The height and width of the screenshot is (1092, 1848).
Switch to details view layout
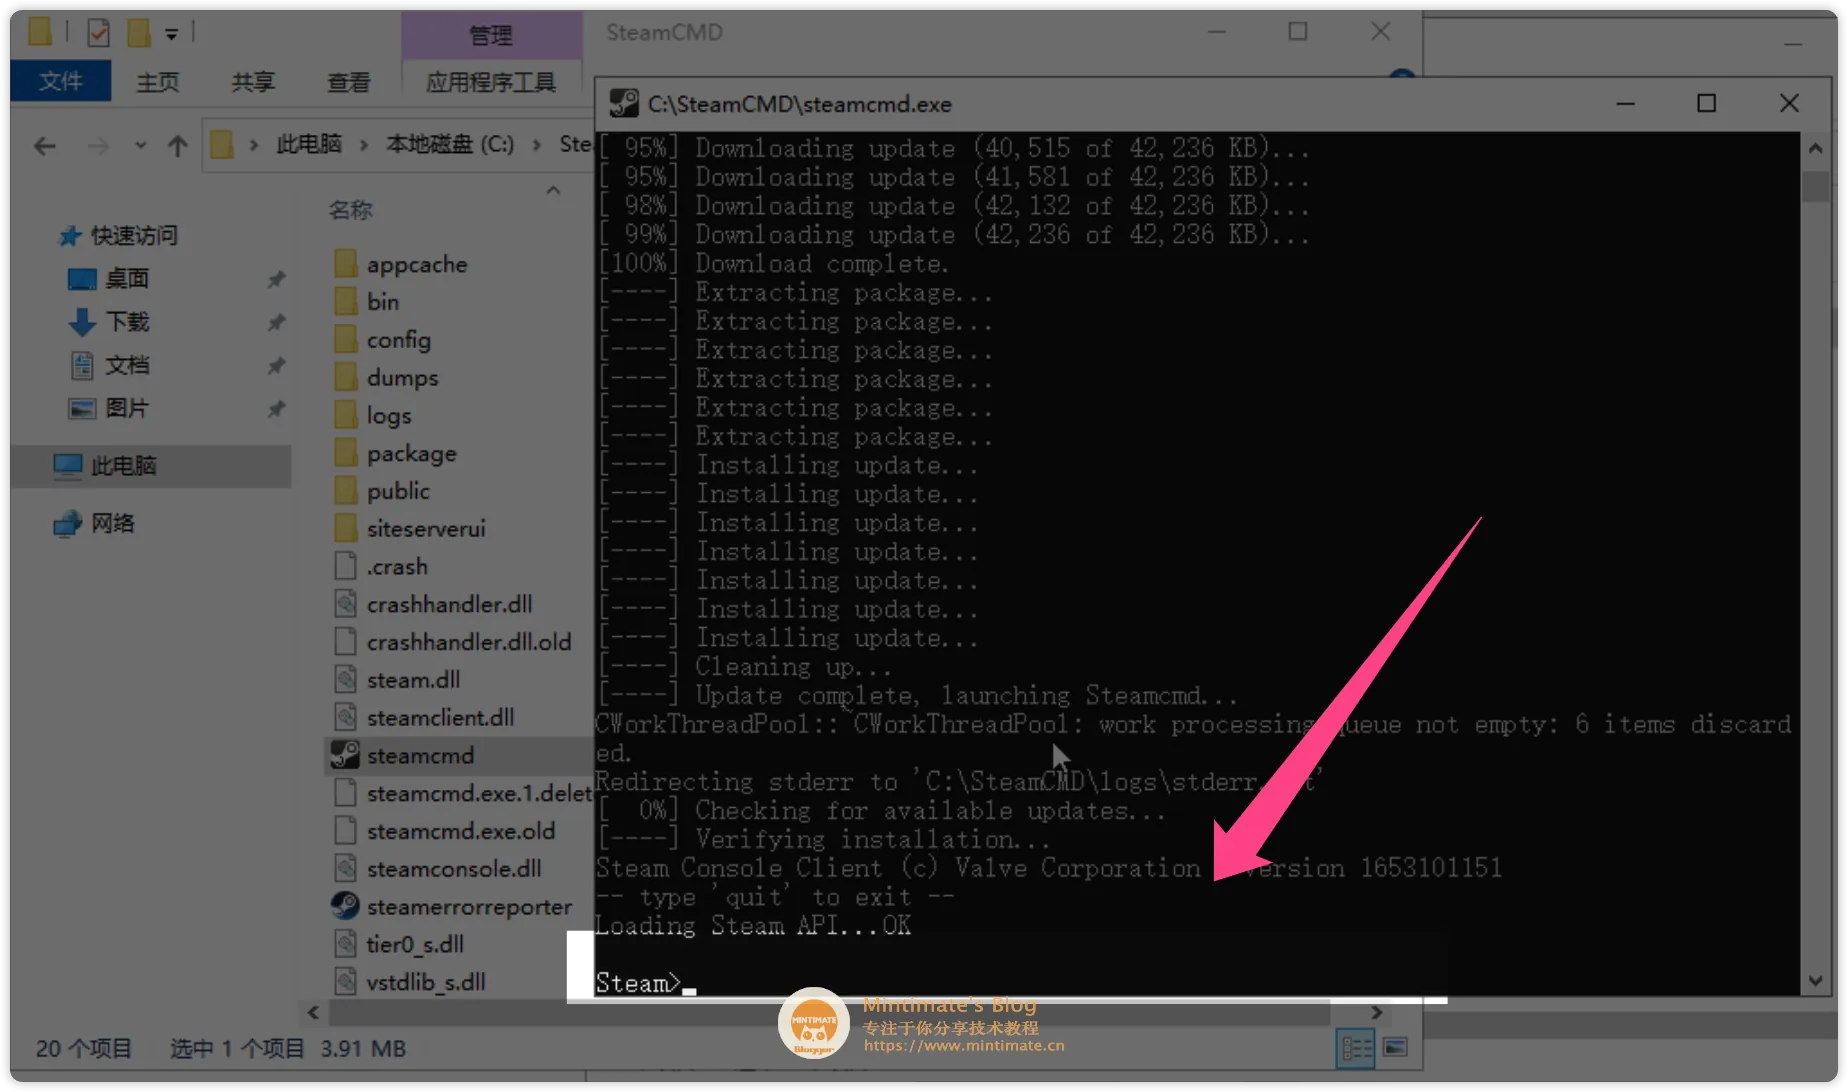(x=1356, y=1048)
